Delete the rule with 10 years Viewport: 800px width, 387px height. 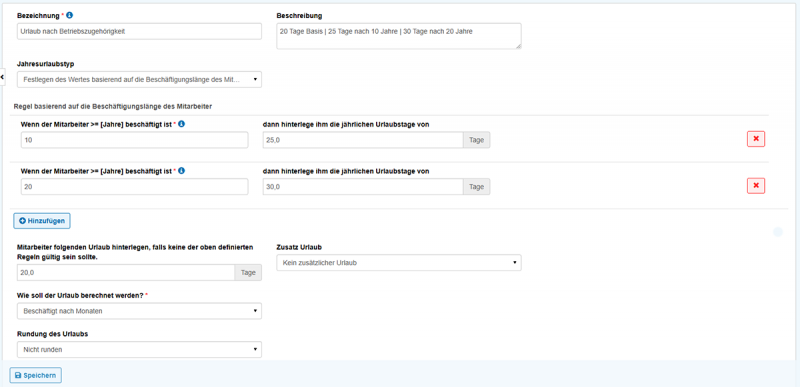756,139
